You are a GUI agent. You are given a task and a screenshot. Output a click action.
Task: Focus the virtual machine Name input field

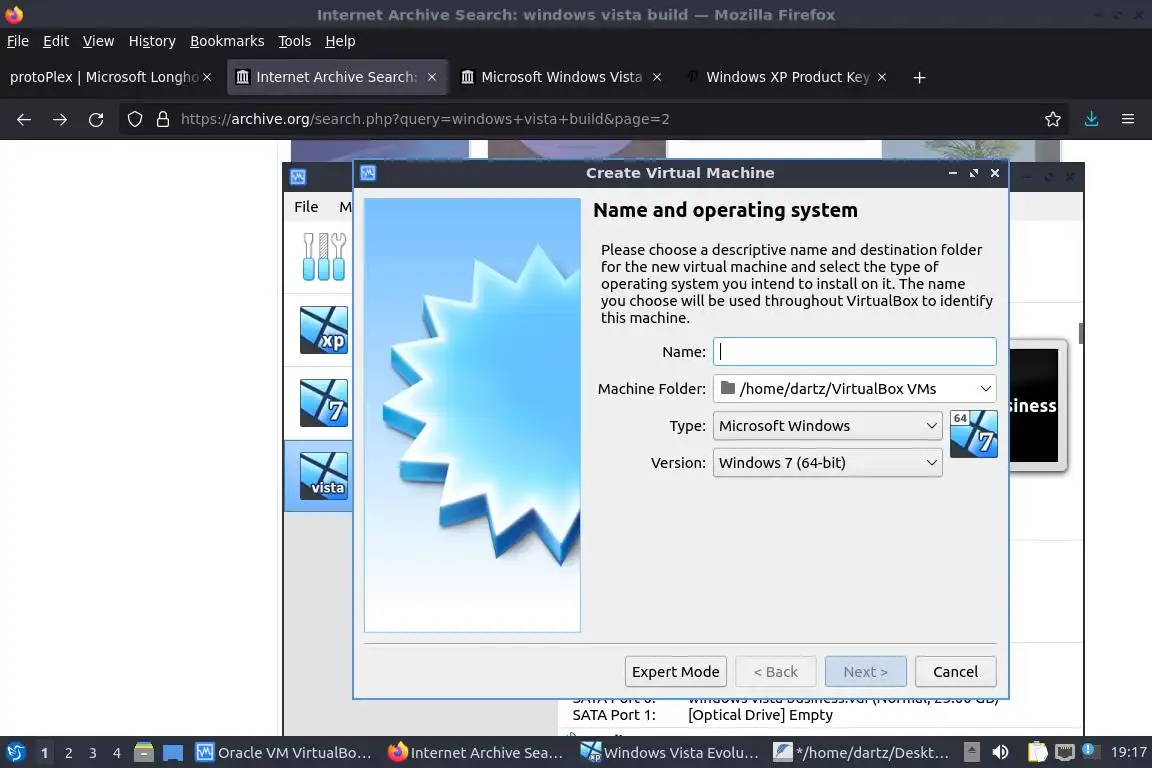pyautogui.click(x=854, y=351)
